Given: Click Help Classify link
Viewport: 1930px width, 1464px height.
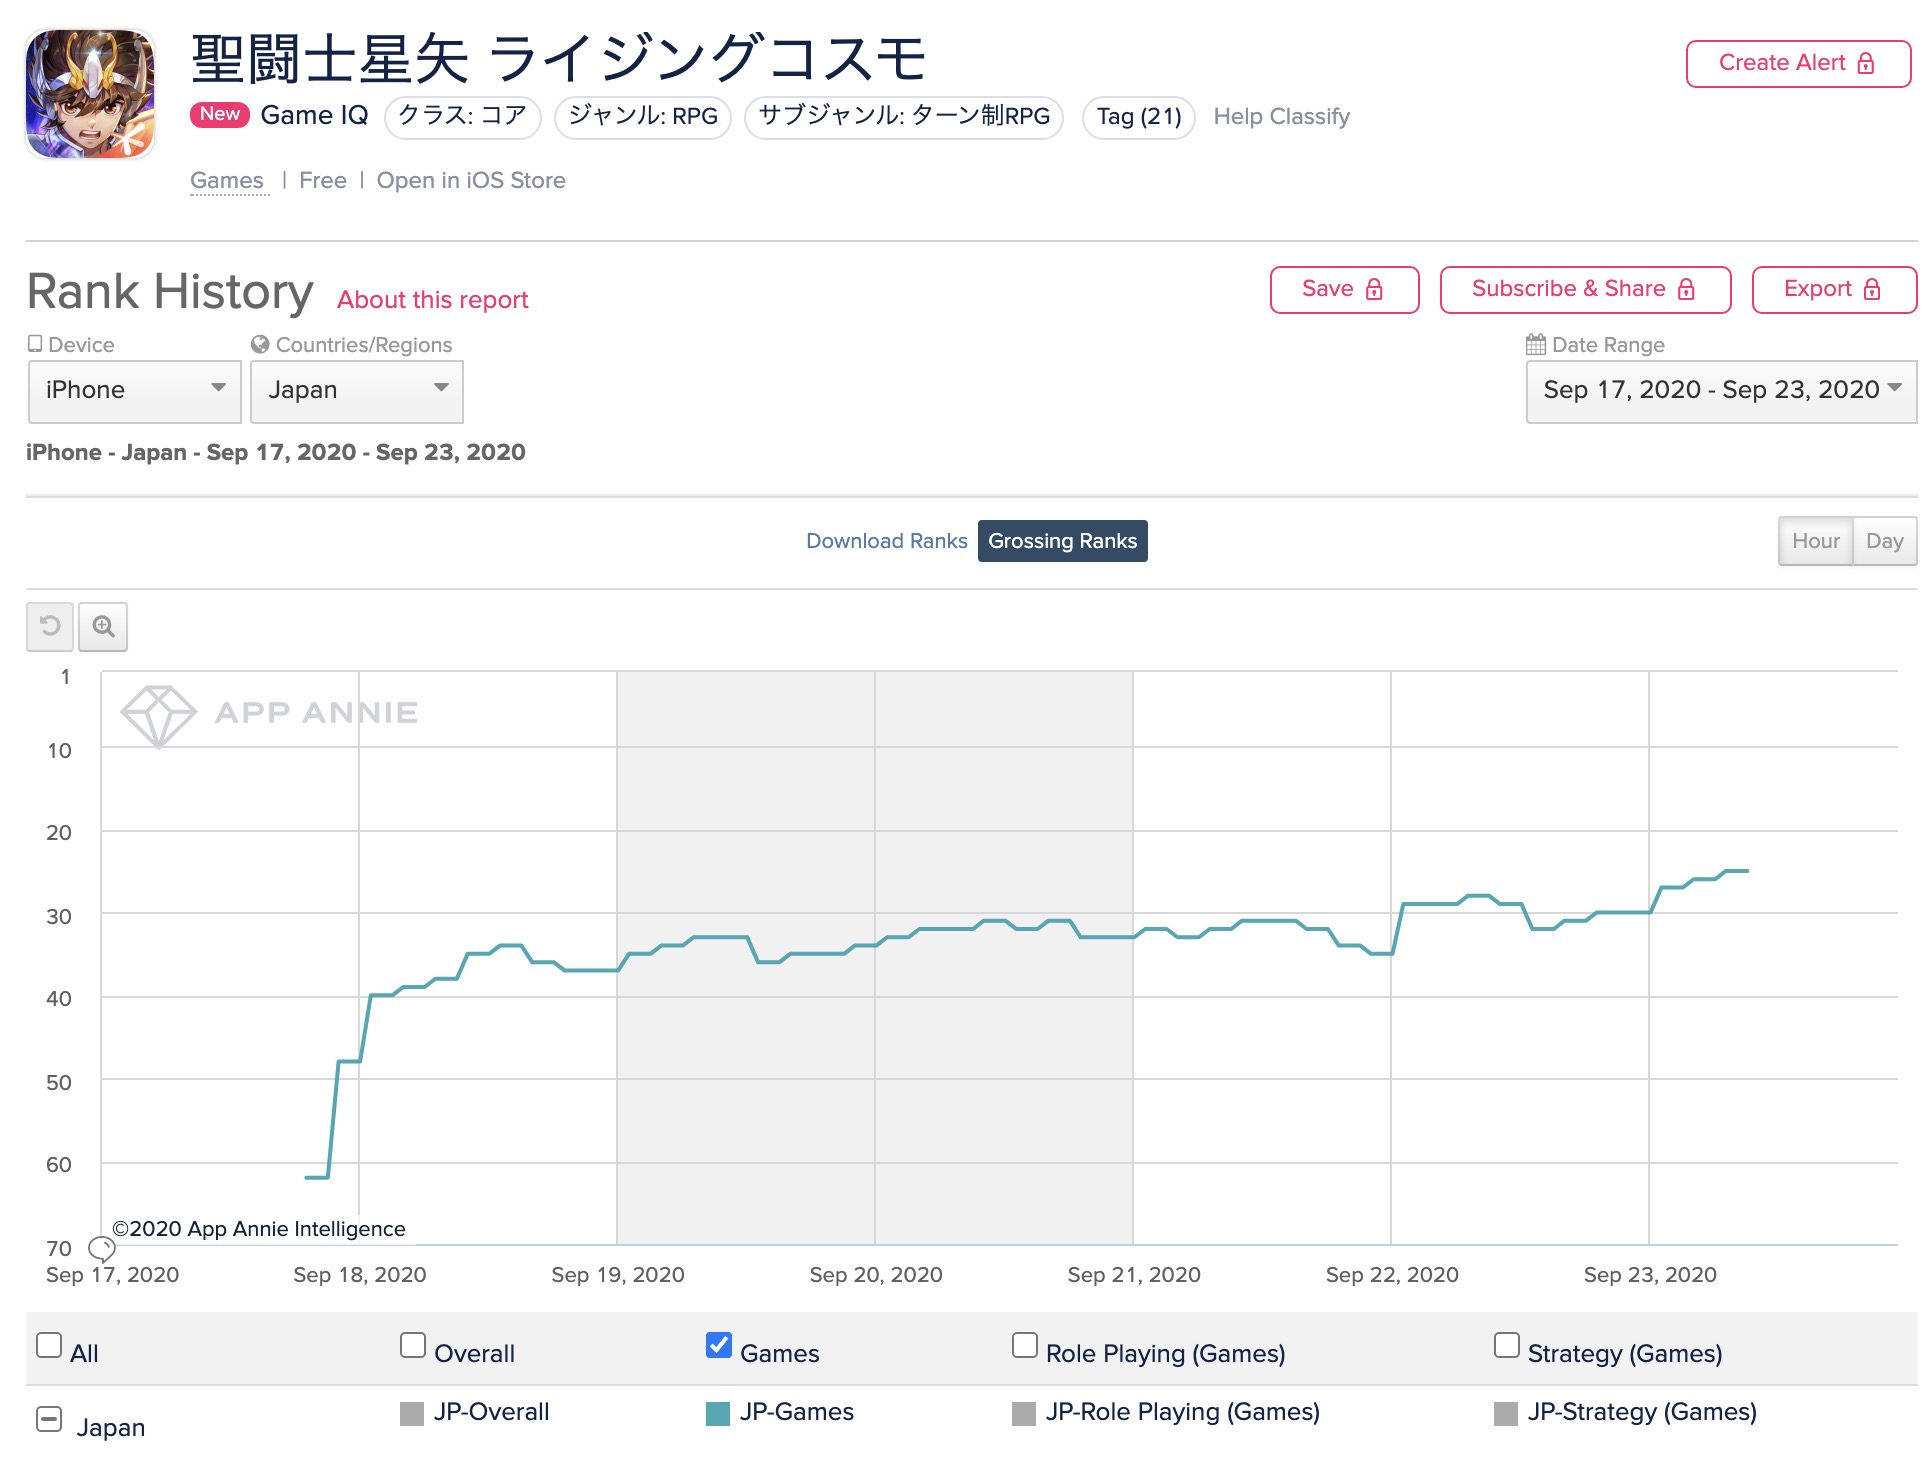Looking at the screenshot, I should (x=1281, y=117).
